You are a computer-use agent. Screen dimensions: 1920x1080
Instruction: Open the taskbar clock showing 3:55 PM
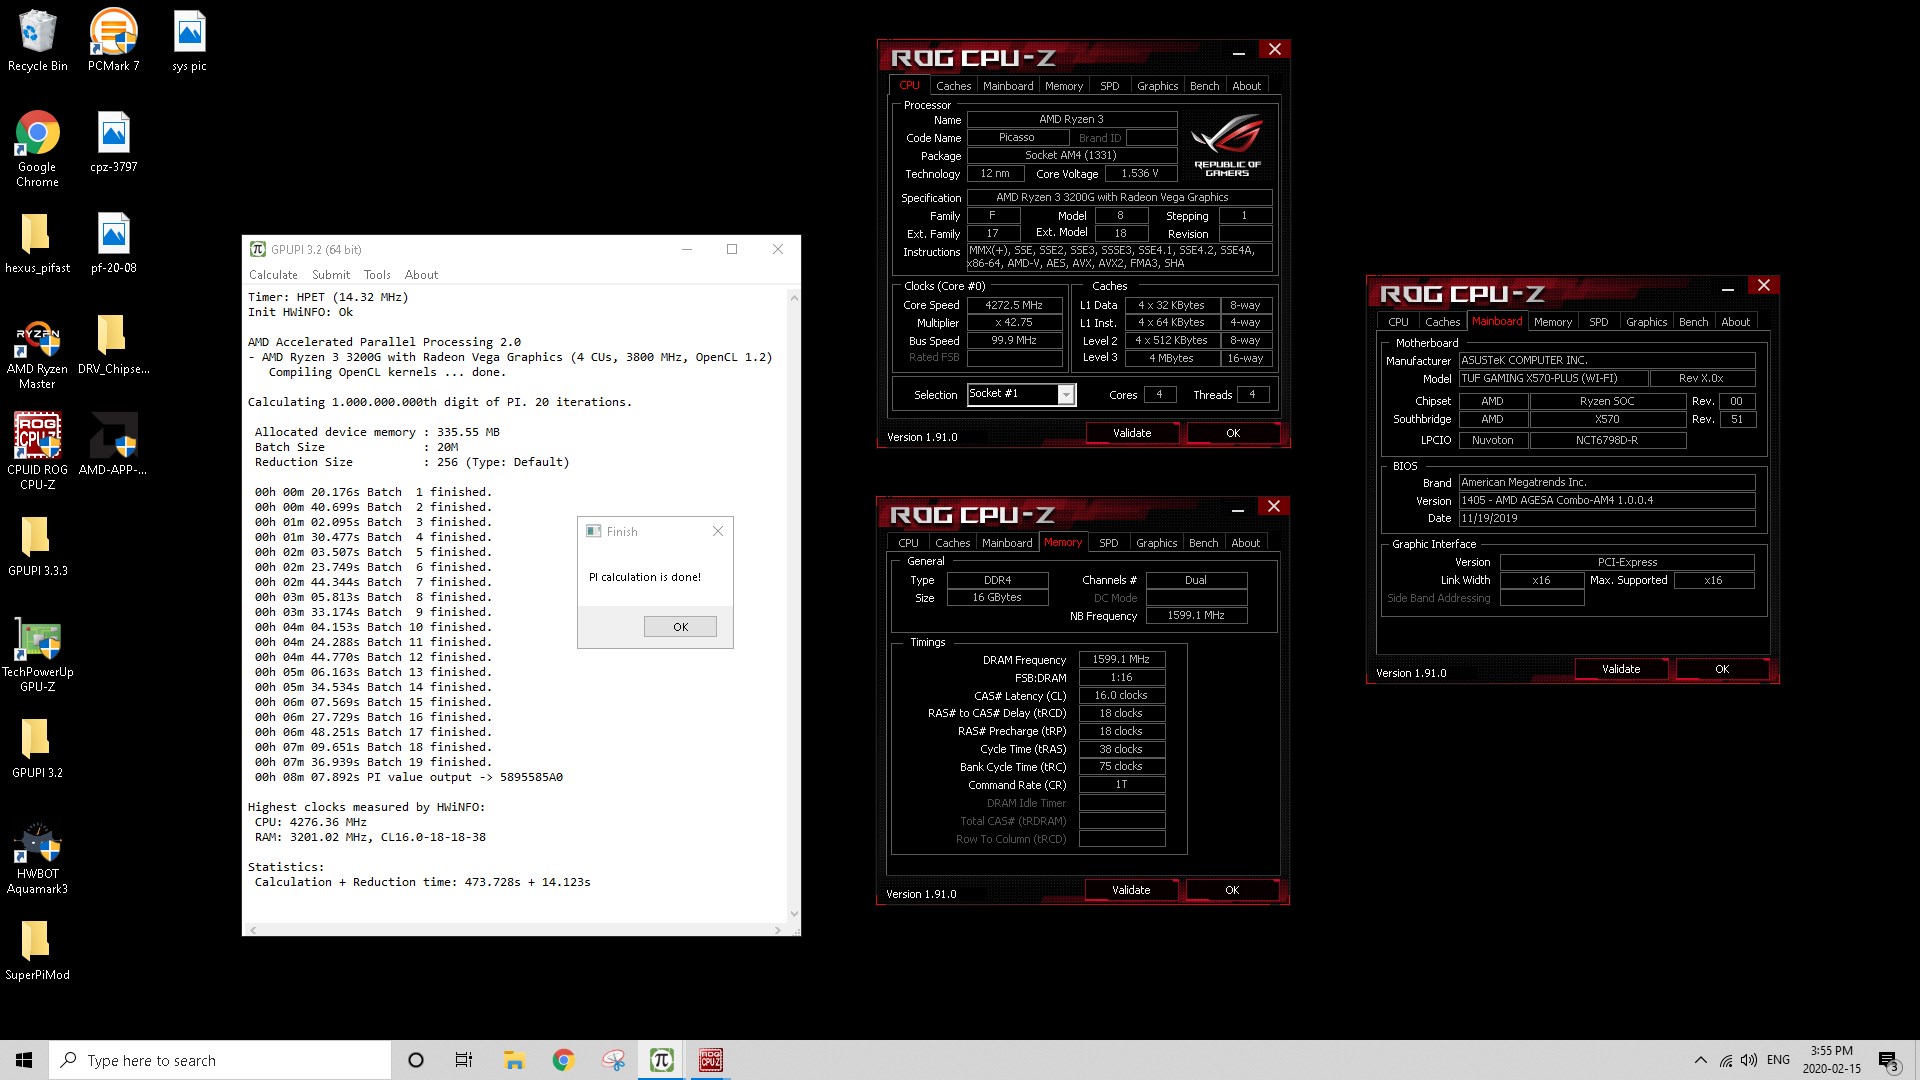point(1831,1060)
